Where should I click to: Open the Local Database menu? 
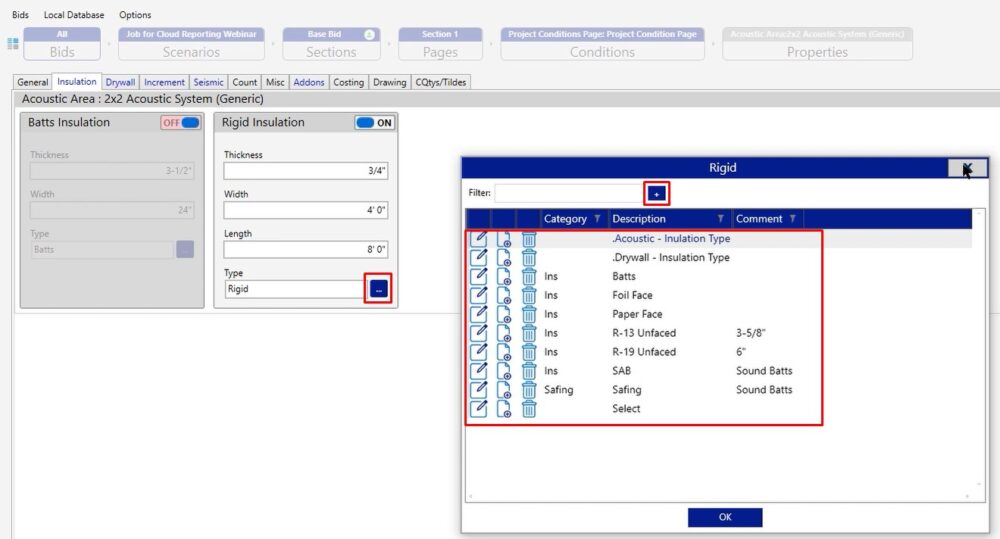click(74, 15)
